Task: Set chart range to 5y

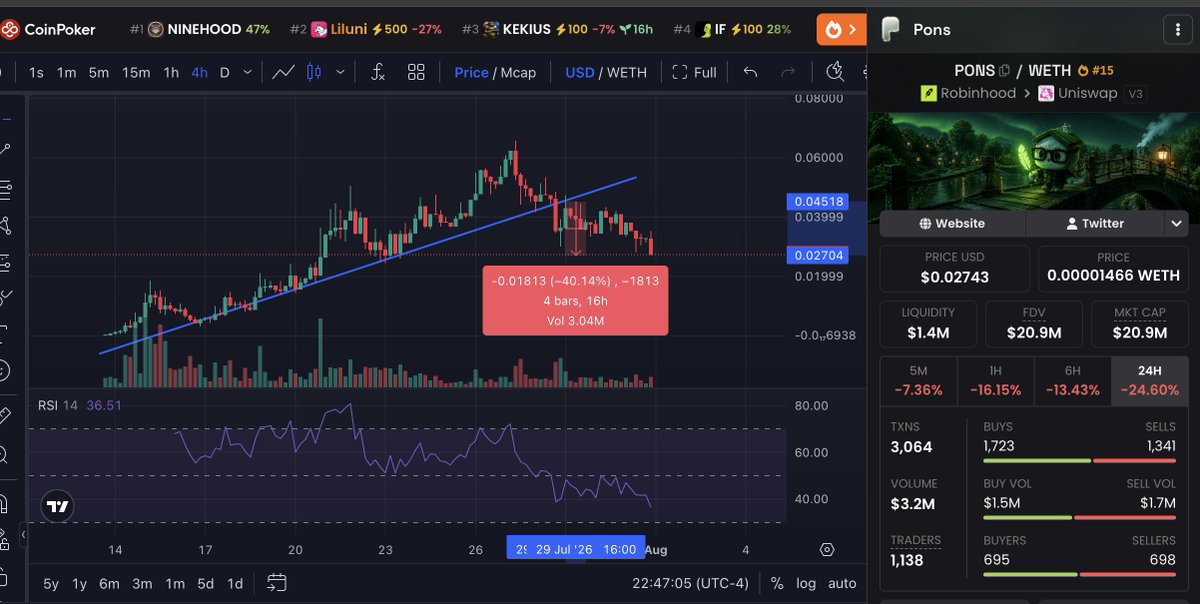Action: click(51, 583)
